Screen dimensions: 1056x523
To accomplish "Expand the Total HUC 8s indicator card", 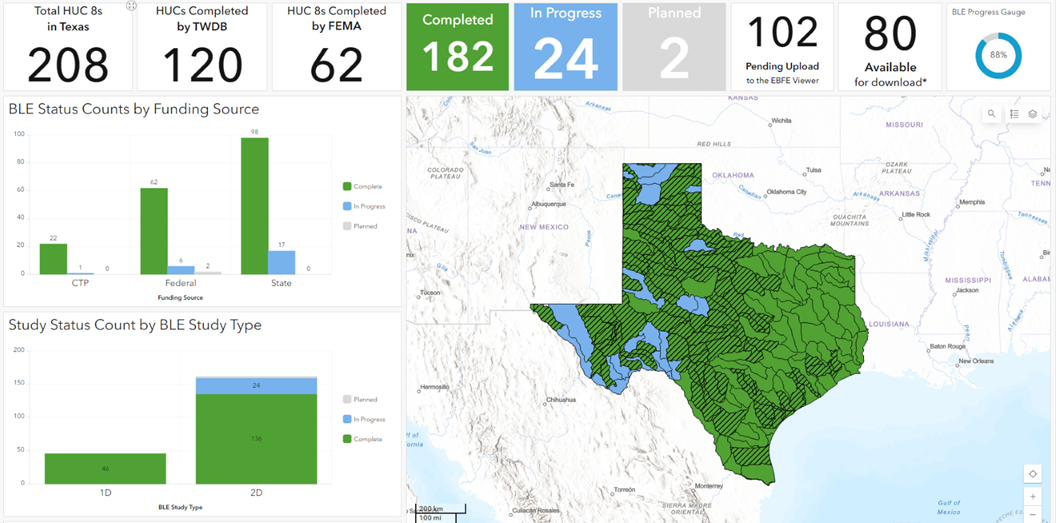I will click(x=131, y=7).
